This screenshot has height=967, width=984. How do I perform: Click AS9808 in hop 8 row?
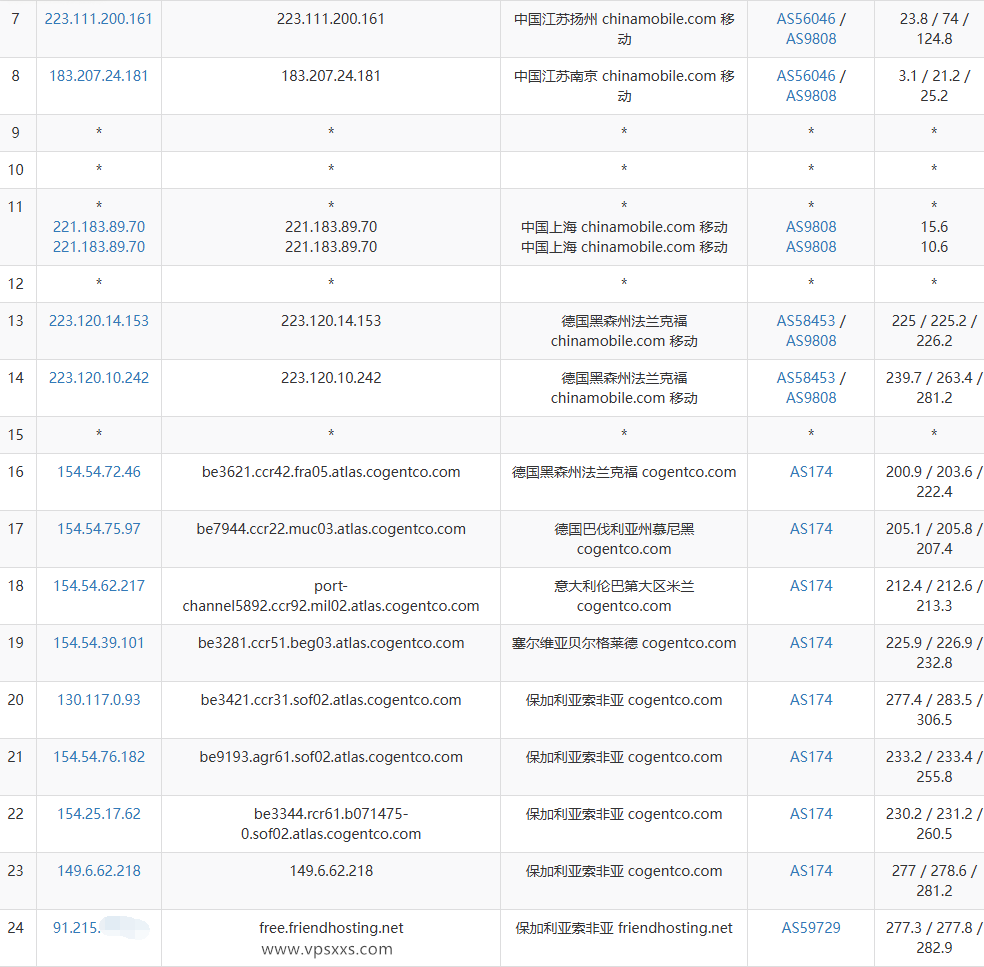coord(811,96)
